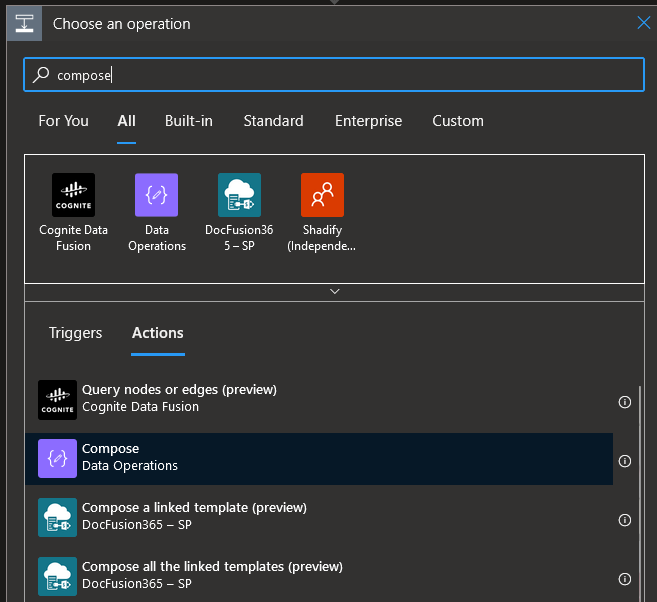Image resolution: width=657 pixels, height=602 pixels.
Task: Select the Shadify (Independent) connector icon
Action: [322, 195]
